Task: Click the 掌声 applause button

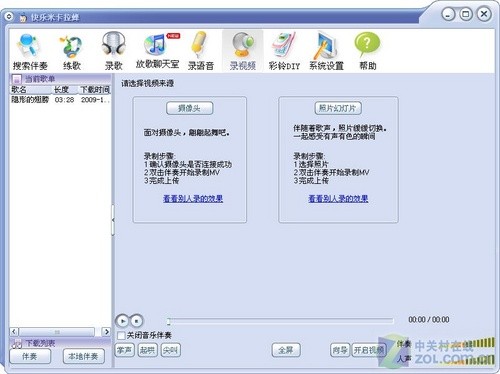Action: point(125,350)
